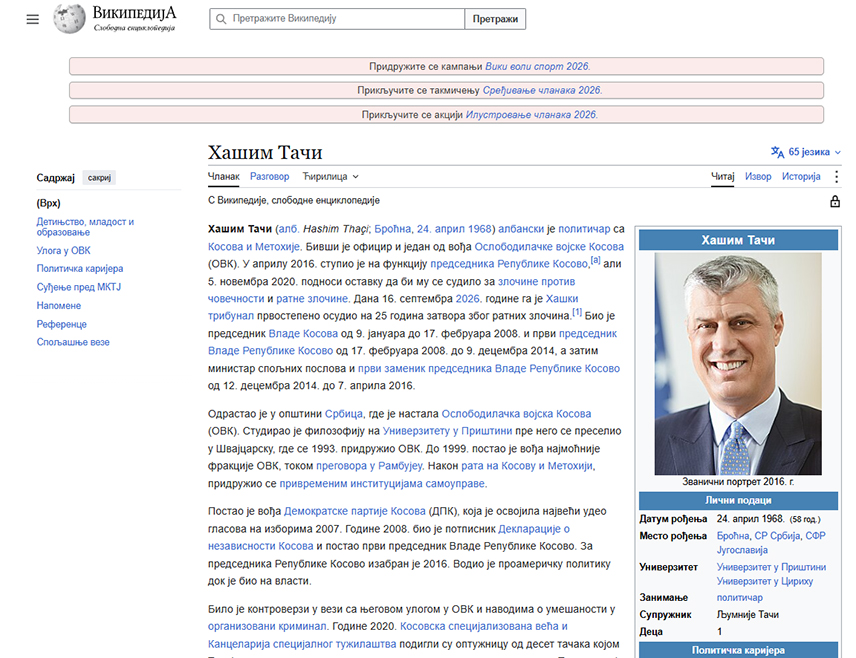Open the Илустровање чланака 2026 link
Screen dimensions: 856x658
coord(531,115)
